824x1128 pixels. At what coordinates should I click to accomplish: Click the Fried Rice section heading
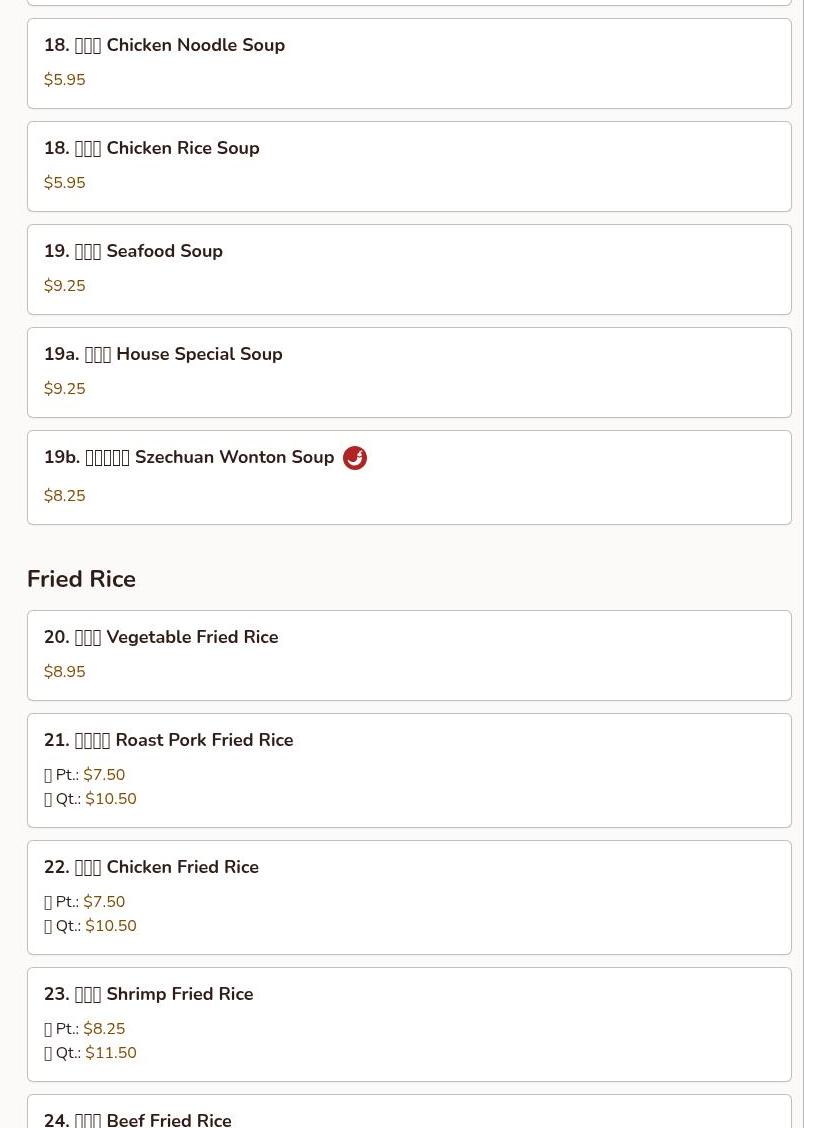[x=81, y=579]
